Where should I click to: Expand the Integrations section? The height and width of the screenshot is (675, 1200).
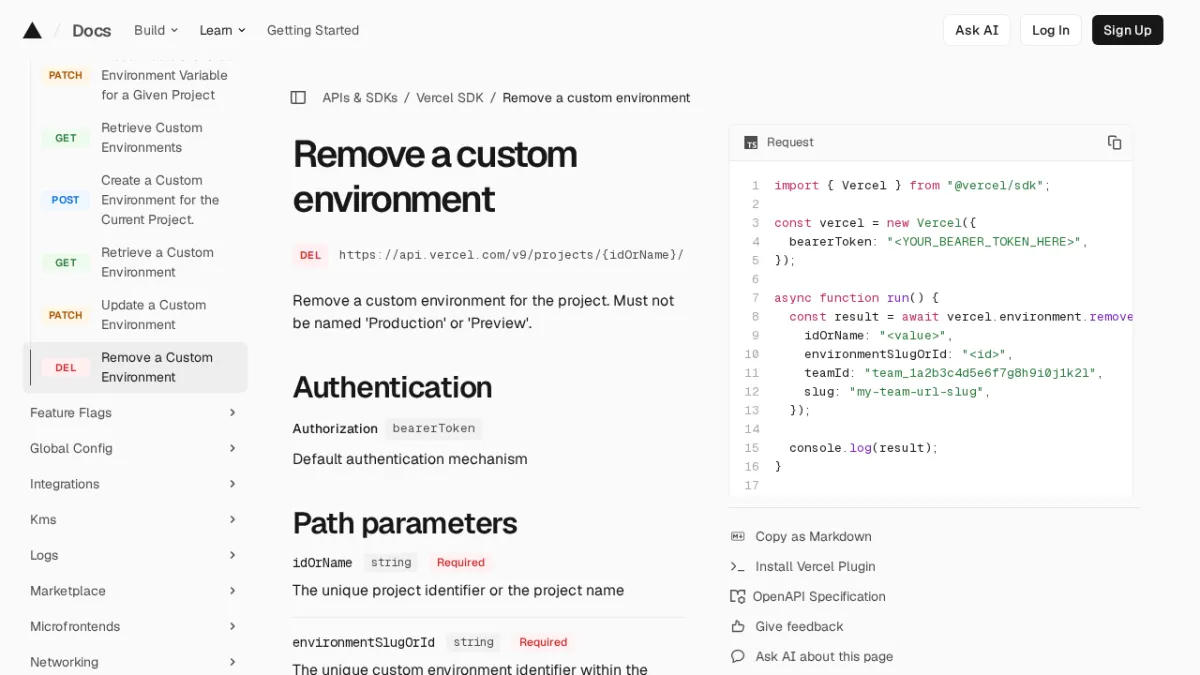135,484
